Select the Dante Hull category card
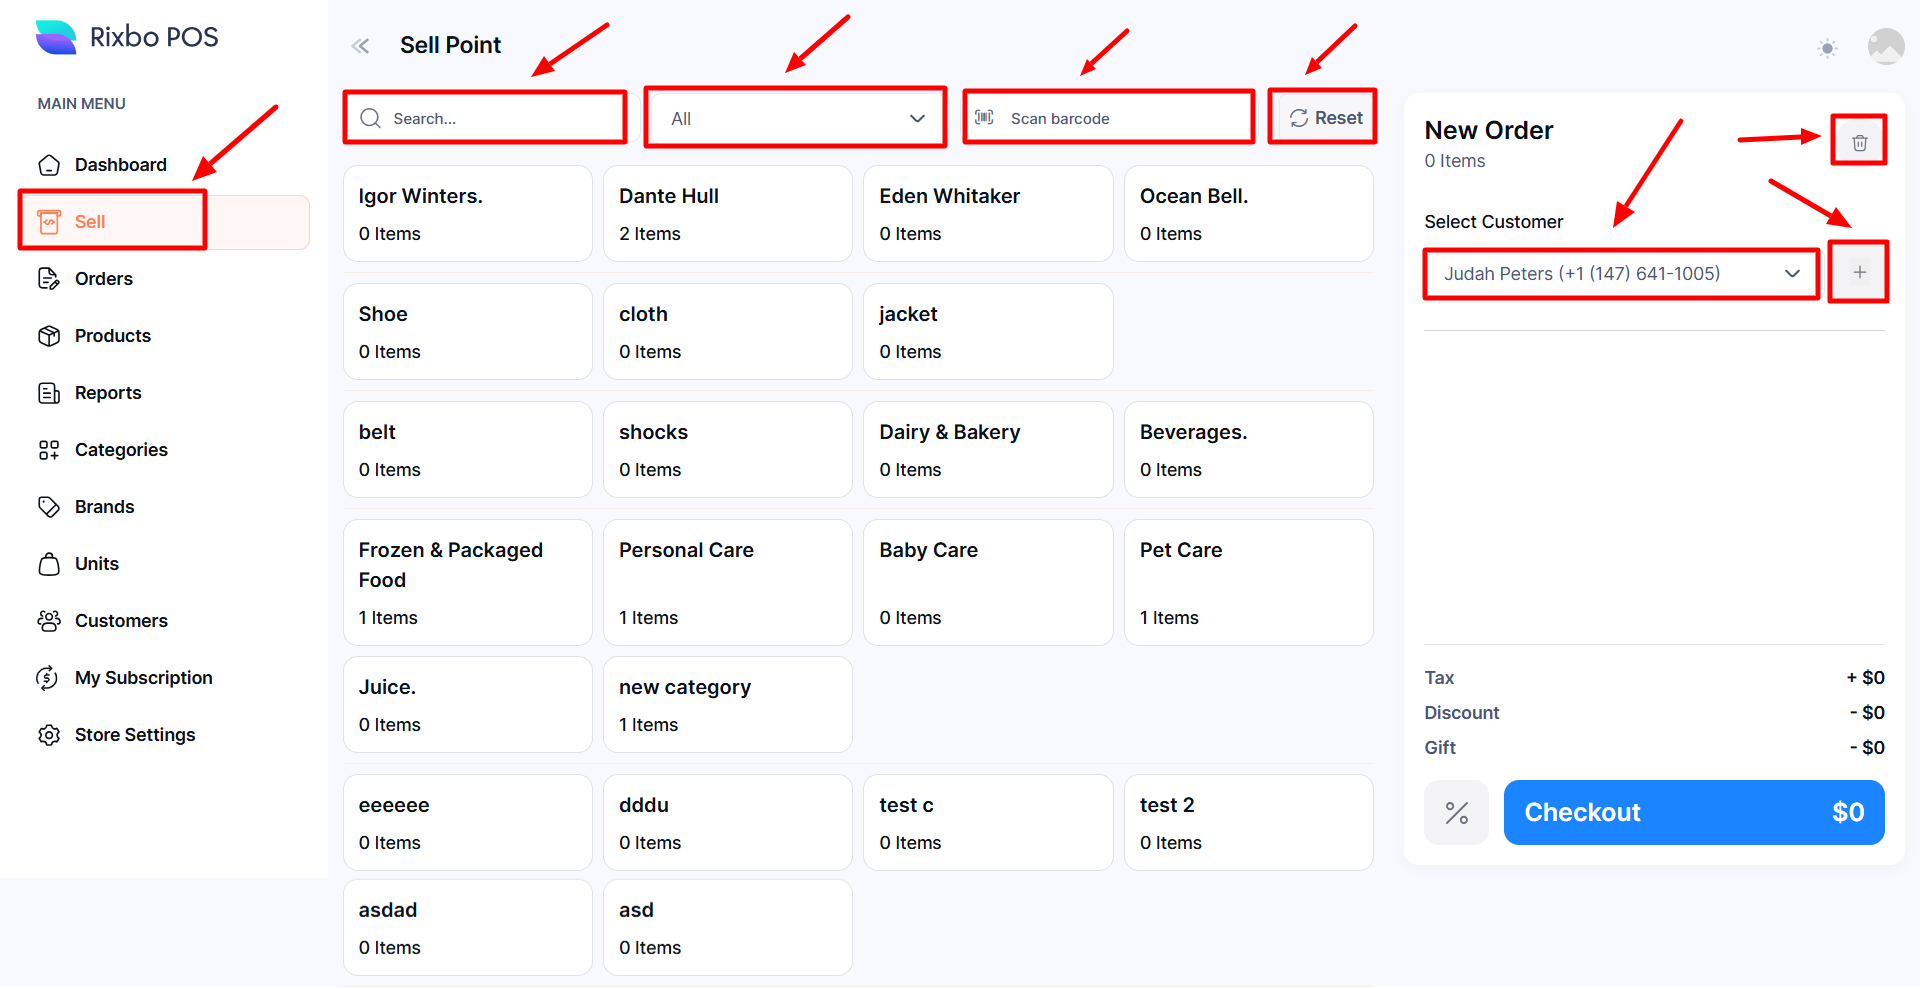This screenshot has height=989, width=1920. 727,214
